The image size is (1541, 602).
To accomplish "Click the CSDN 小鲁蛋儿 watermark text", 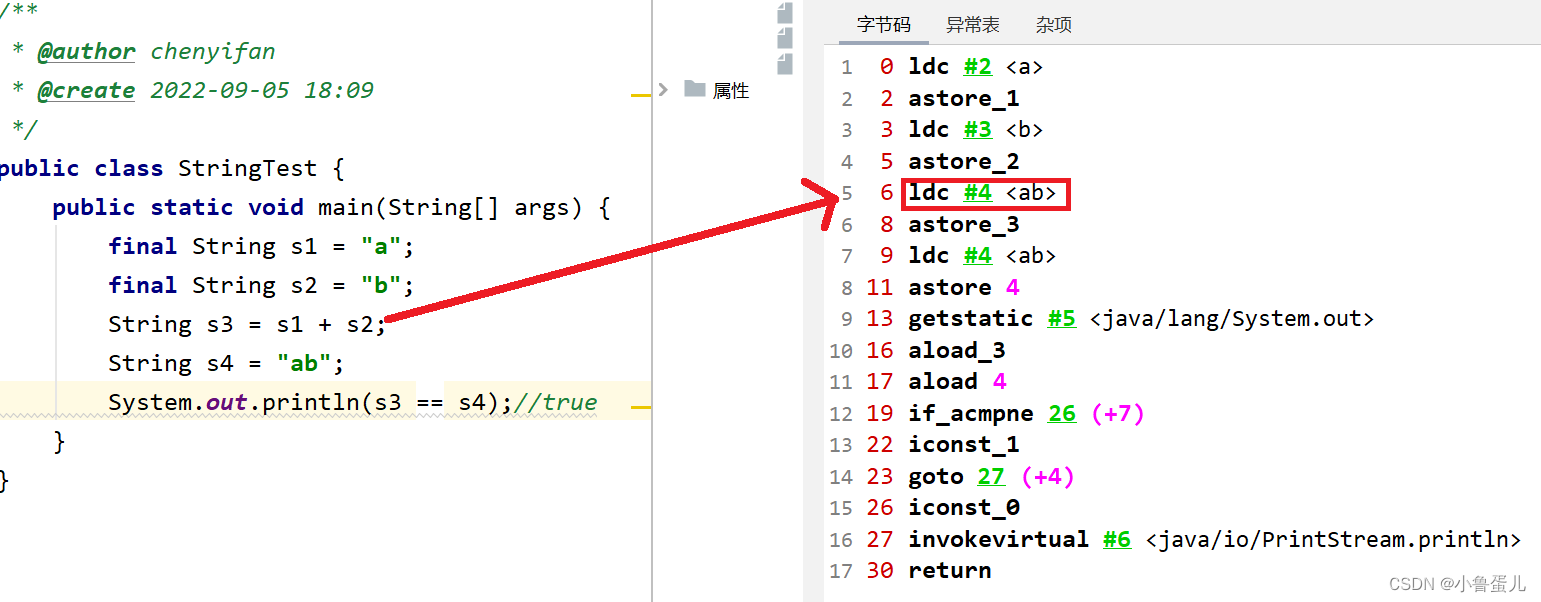I will (x=1455, y=583).
